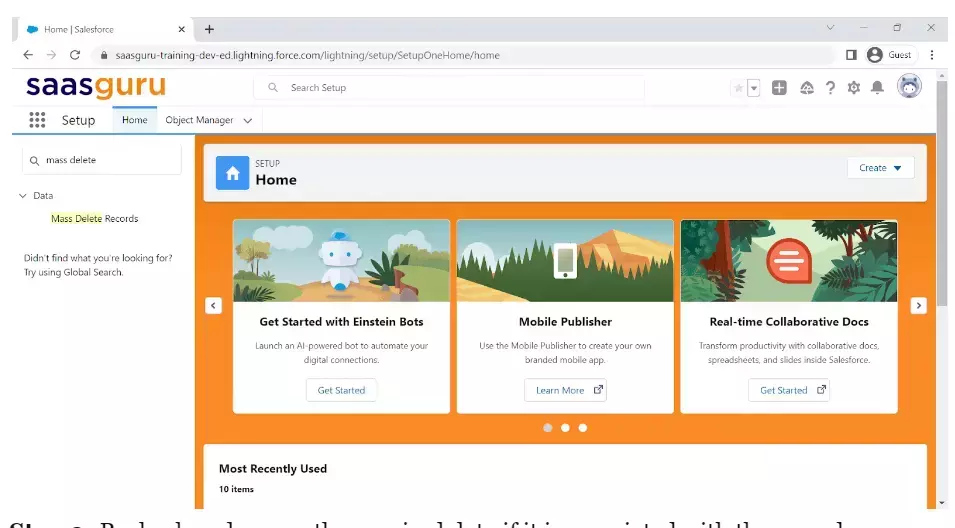955x528 pixels.
Task: Open the favorites list dropdown arrow
Action: pos(753,88)
